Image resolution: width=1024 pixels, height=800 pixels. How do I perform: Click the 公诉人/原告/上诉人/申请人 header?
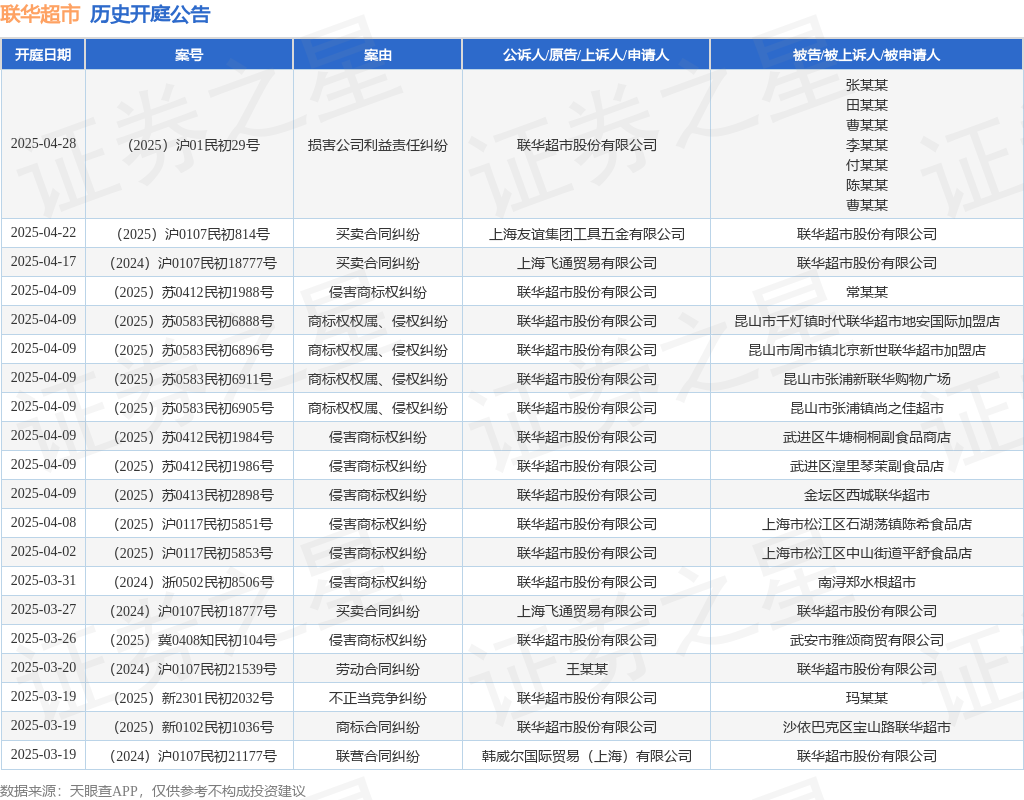click(x=586, y=55)
